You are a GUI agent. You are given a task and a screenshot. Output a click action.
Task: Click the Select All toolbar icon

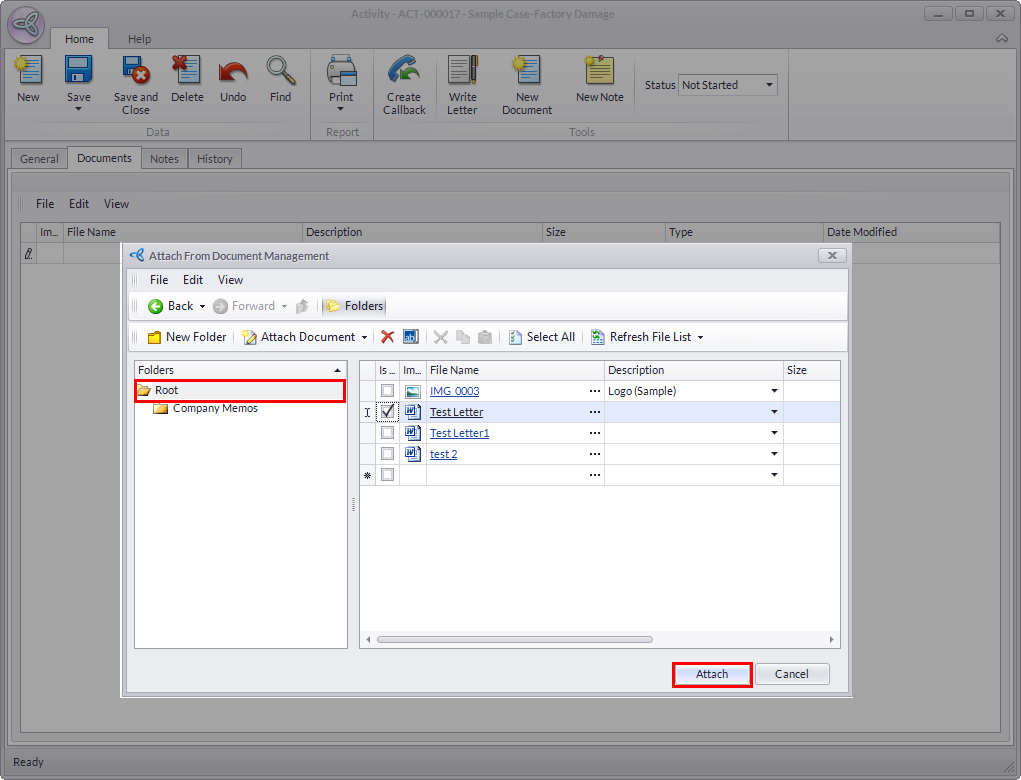pos(515,337)
